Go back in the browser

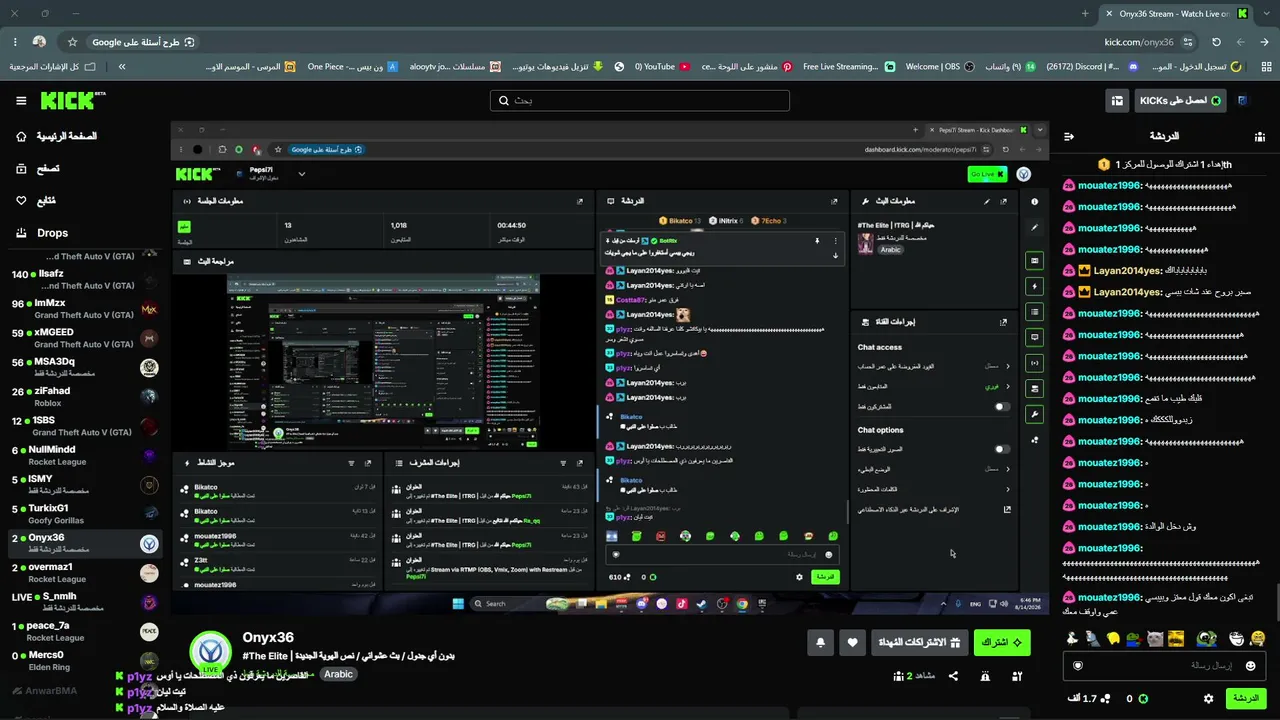pos(1265,42)
